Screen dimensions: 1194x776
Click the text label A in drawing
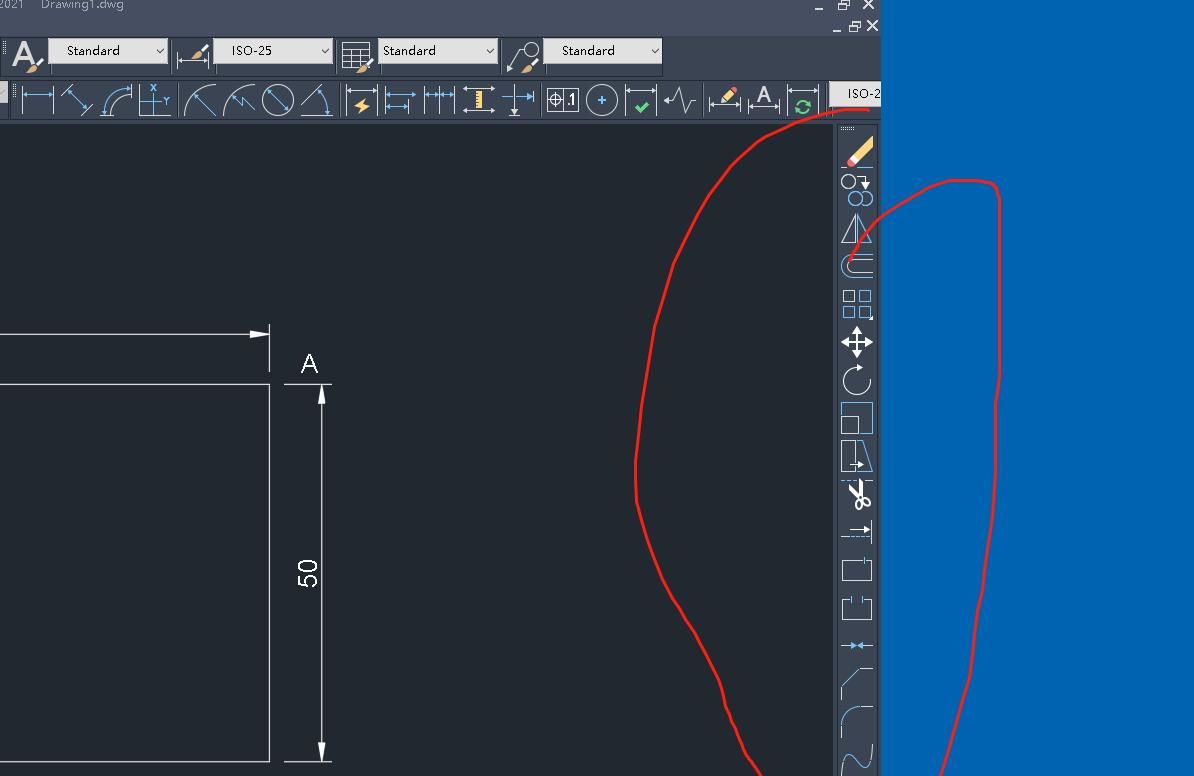309,363
